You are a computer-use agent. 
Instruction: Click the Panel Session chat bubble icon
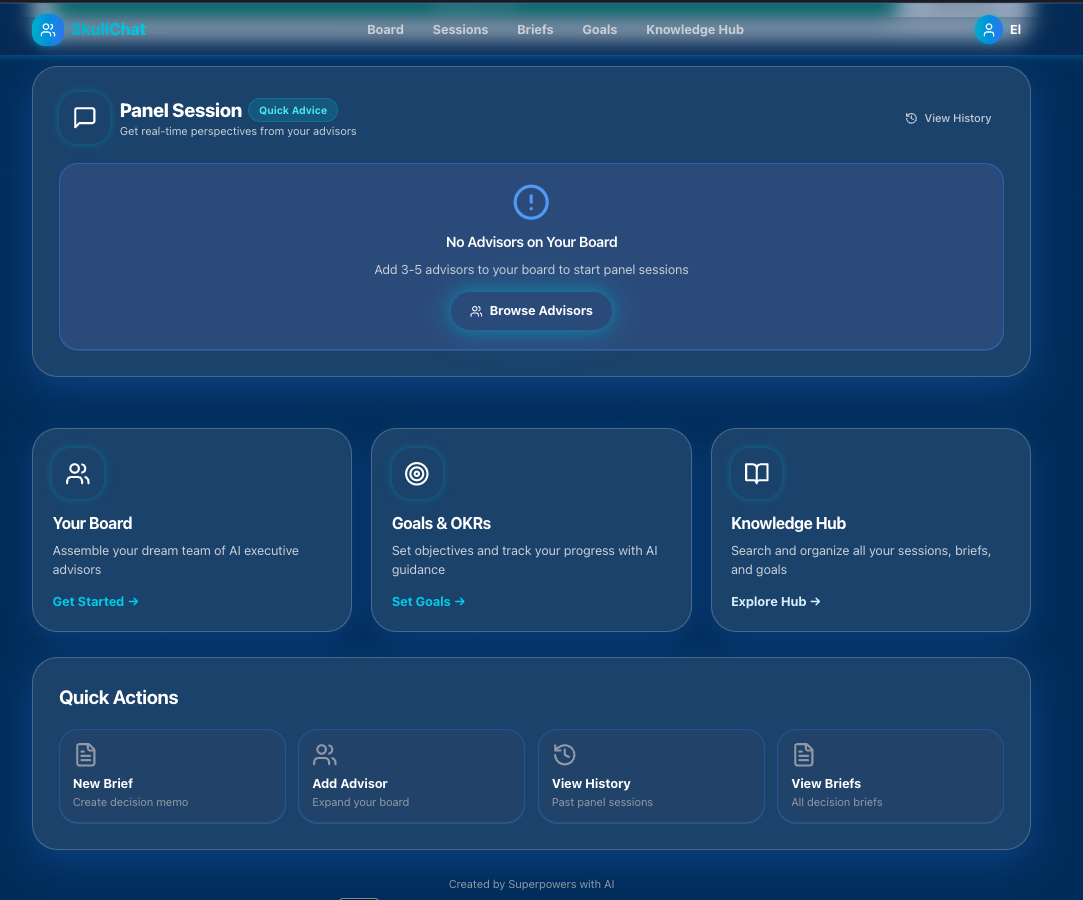pyautogui.click(x=84, y=117)
